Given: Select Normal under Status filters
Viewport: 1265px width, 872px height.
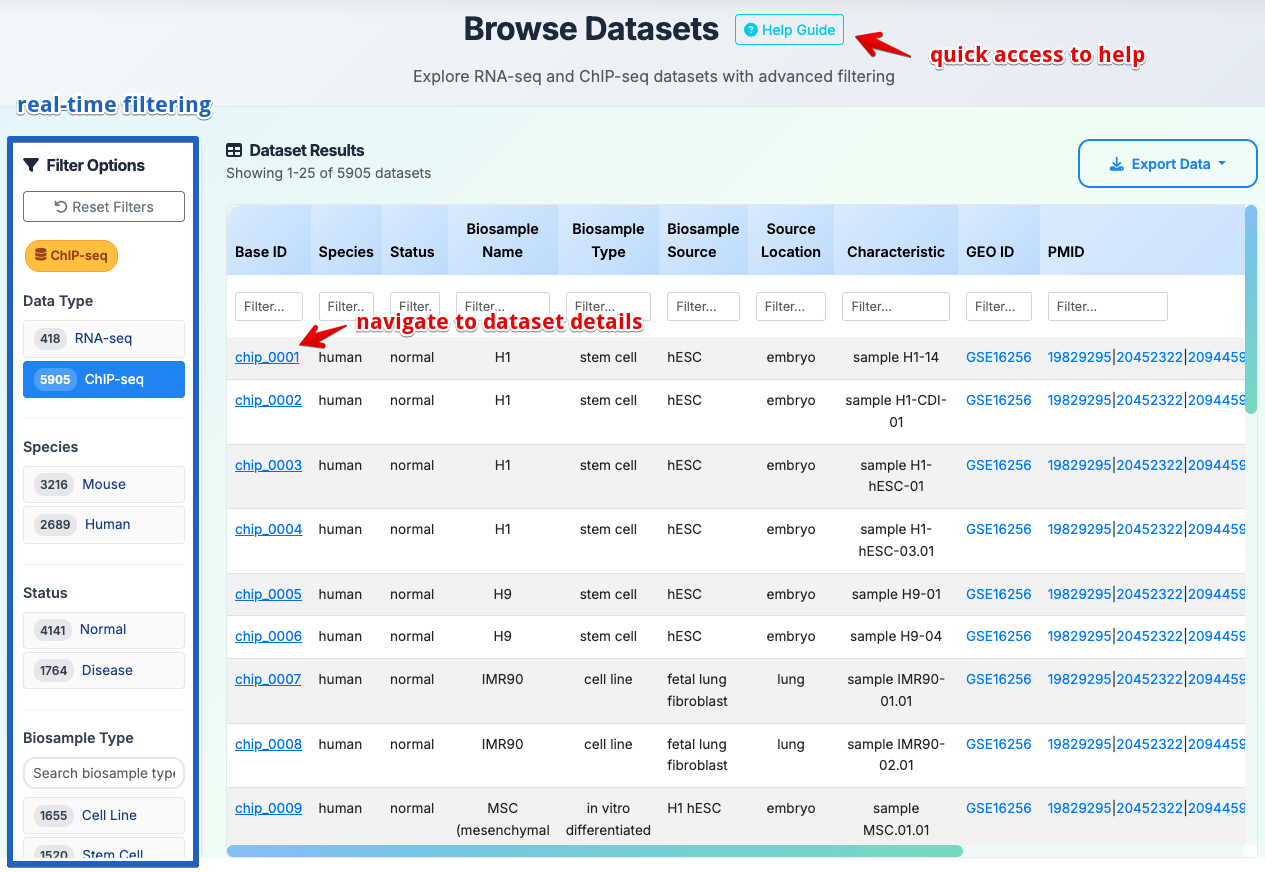Looking at the screenshot, I should (x=104, y=630).
